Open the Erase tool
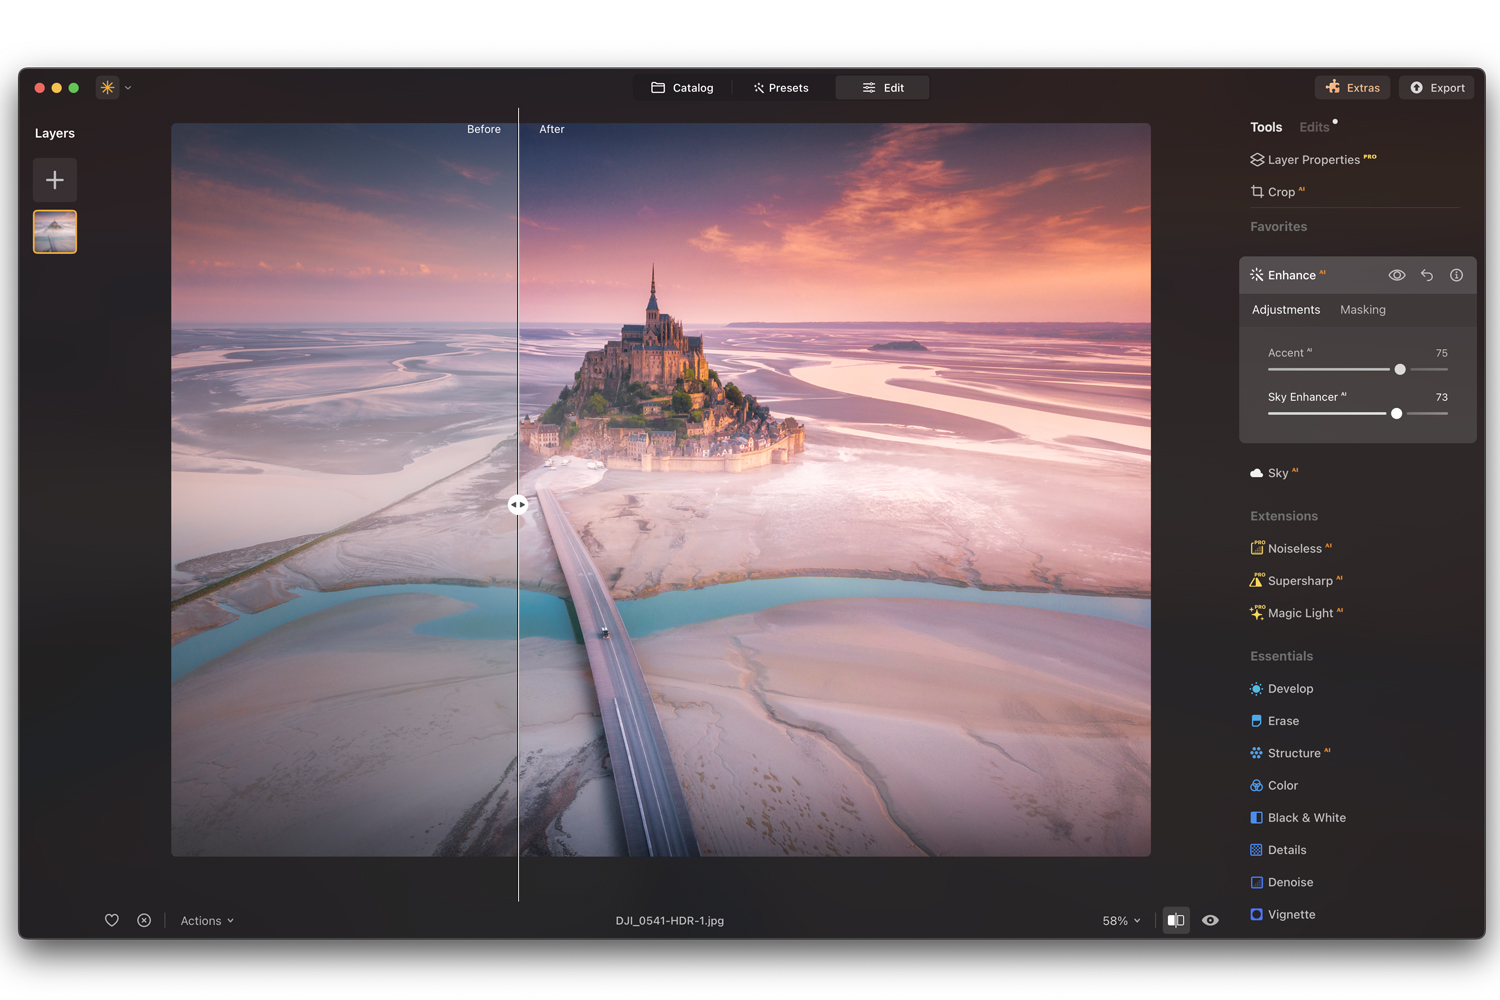 [1275, 721]
